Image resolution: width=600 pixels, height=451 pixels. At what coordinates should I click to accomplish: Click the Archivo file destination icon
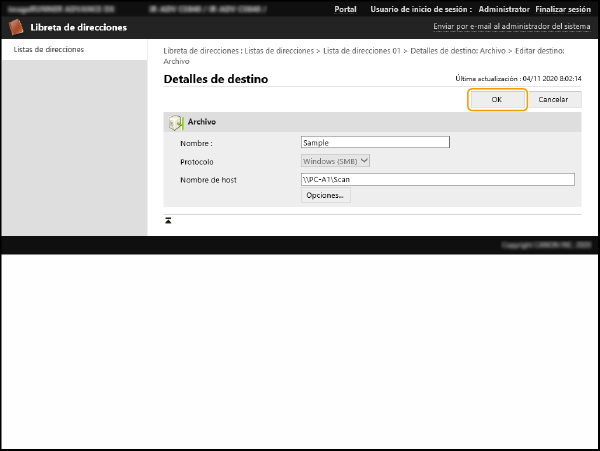pos(175,122)
